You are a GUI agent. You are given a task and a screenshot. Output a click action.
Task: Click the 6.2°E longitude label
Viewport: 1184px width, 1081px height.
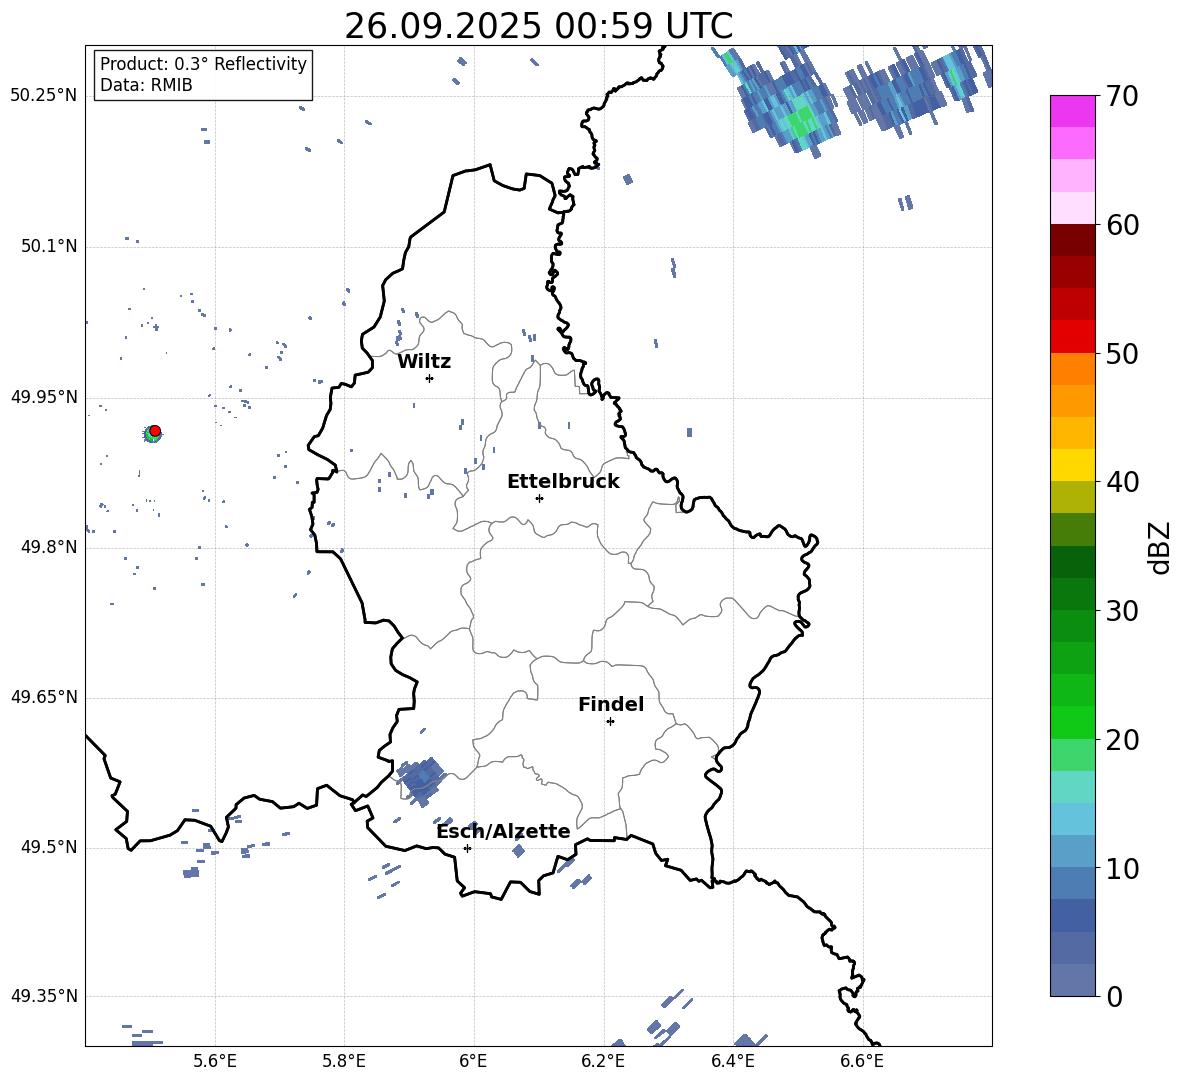tap(603, 1062)
